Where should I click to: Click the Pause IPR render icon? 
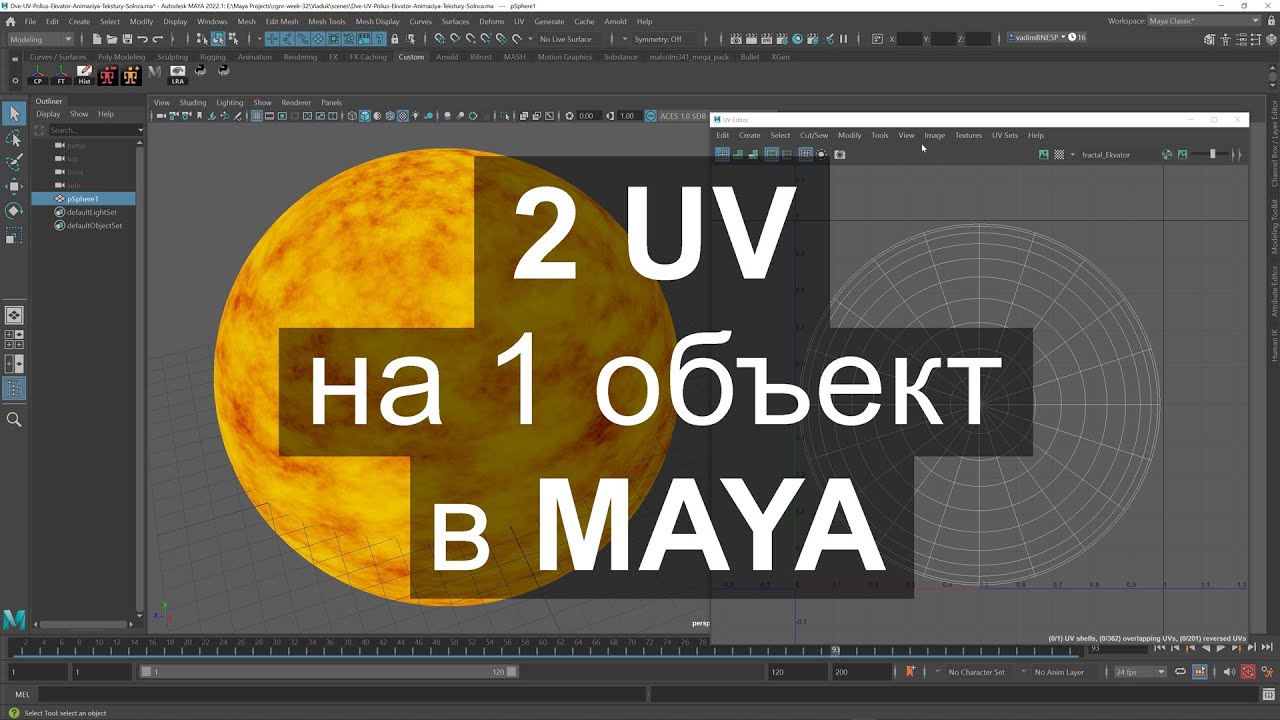click(x=843, y=39)
